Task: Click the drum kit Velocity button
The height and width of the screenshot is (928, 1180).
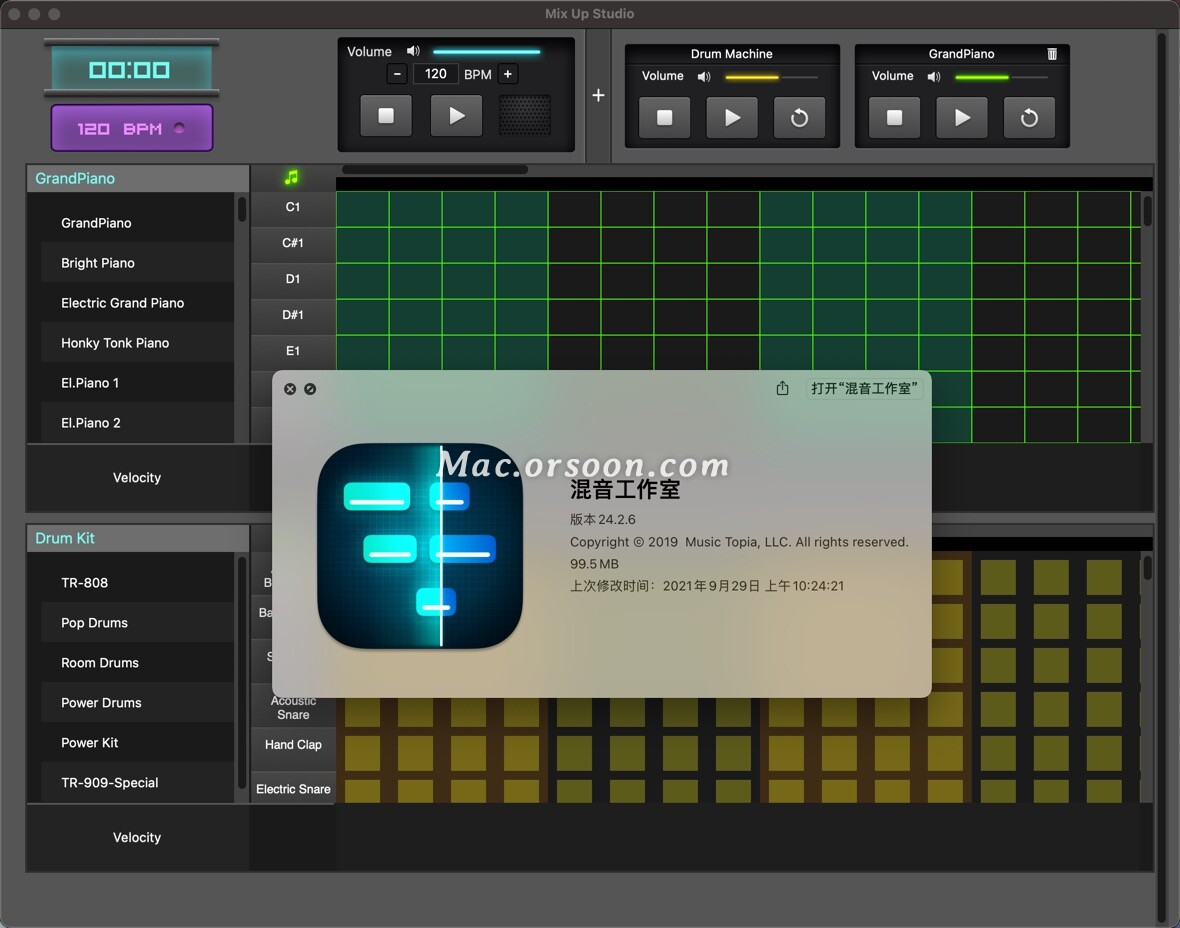Action: point(137,837)
